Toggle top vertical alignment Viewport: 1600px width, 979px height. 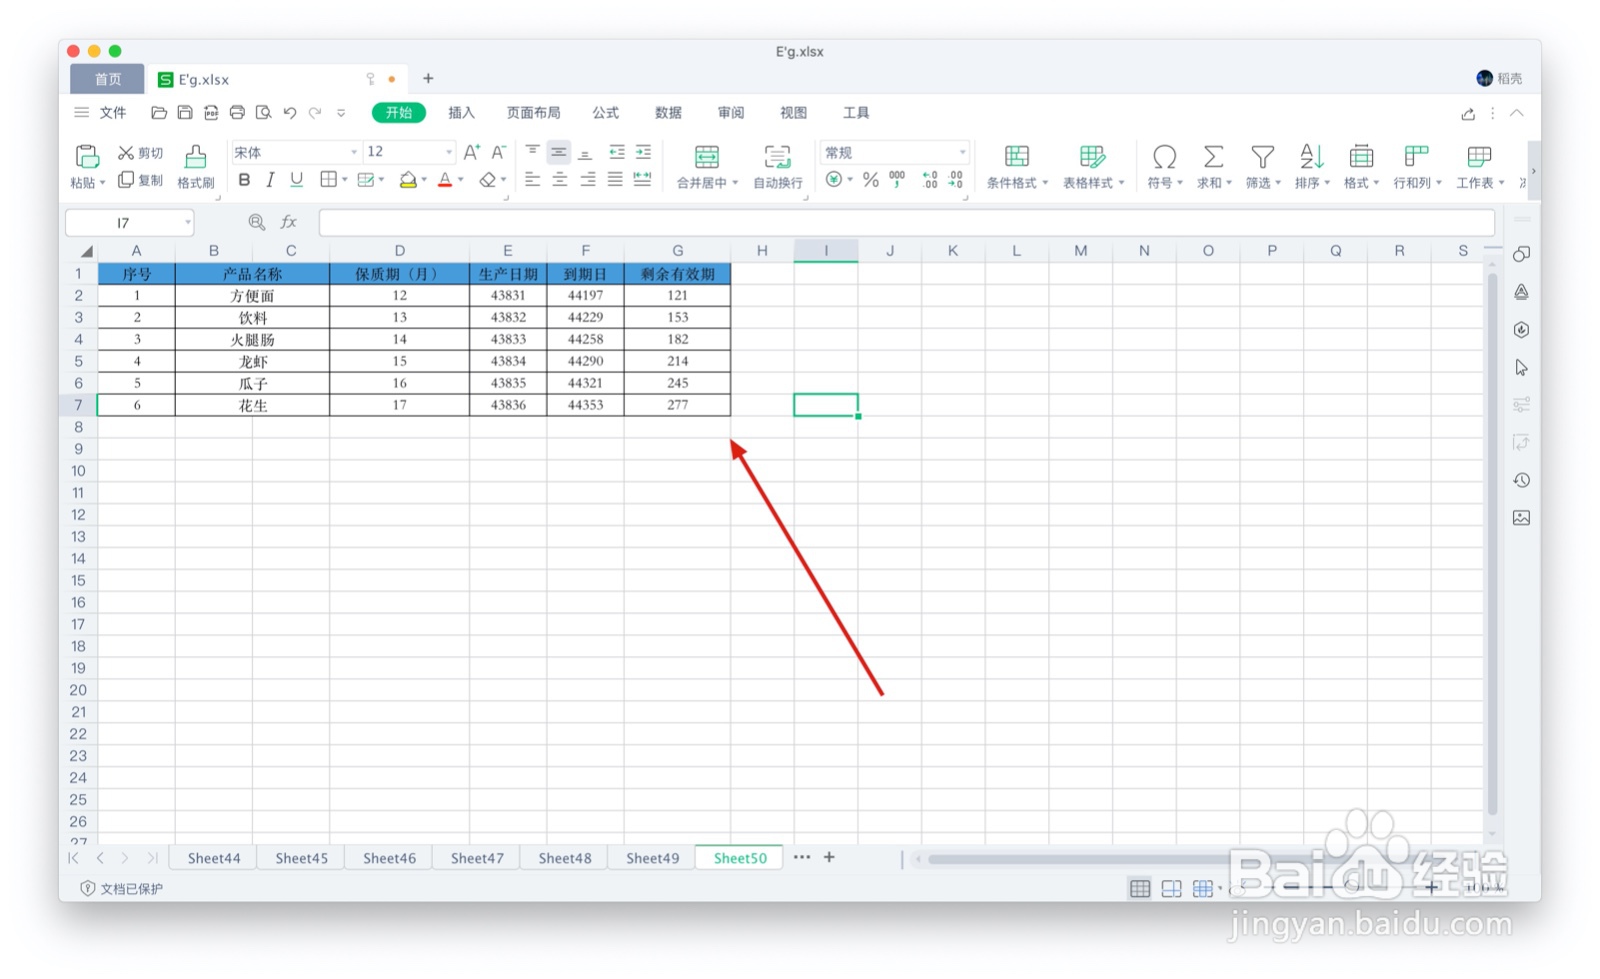pos(533,152)
